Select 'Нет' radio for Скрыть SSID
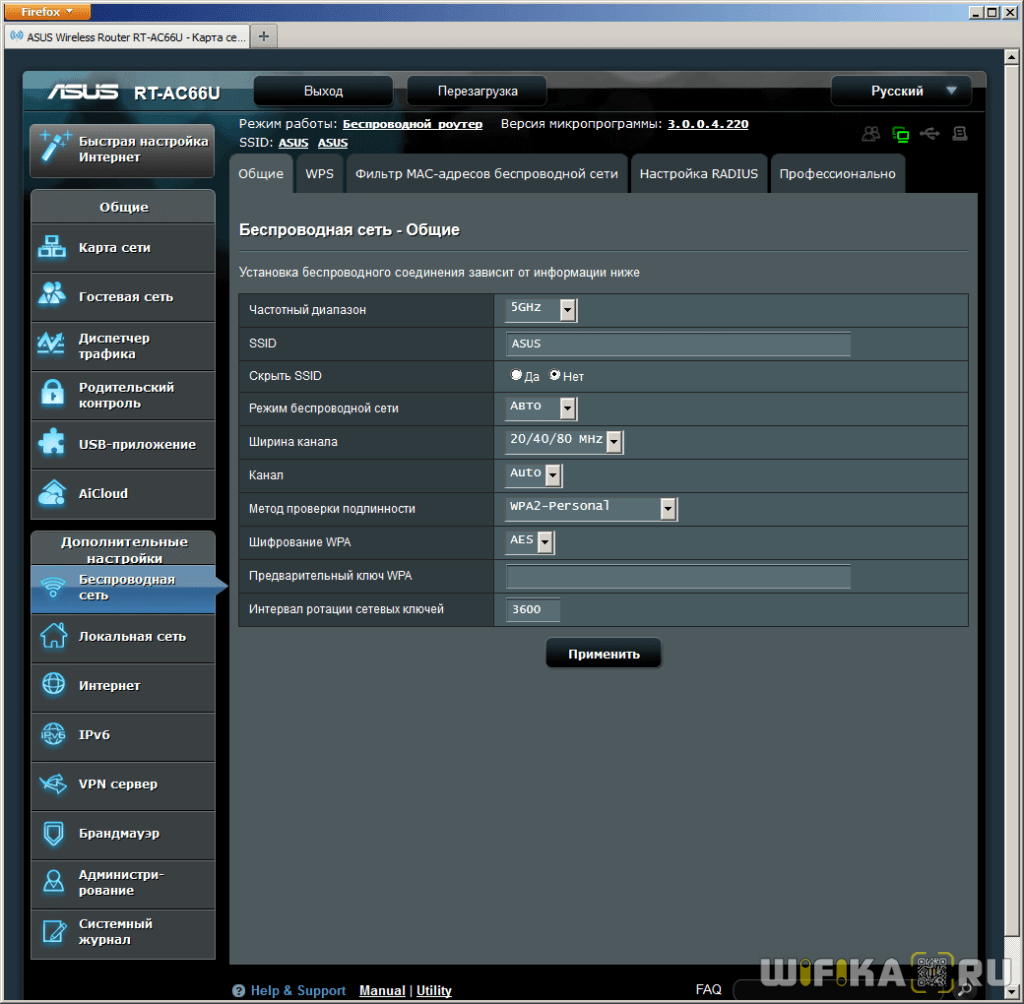 [555, 376]
